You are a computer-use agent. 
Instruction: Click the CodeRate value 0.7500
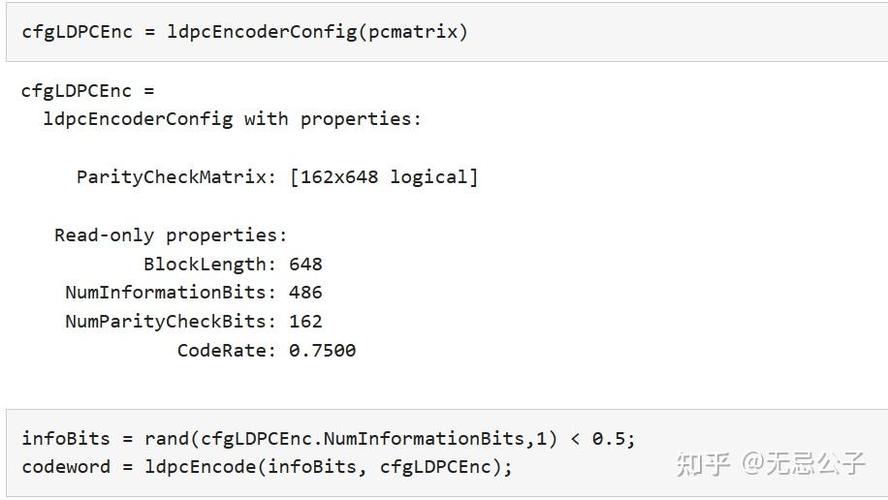coord(322,350)
